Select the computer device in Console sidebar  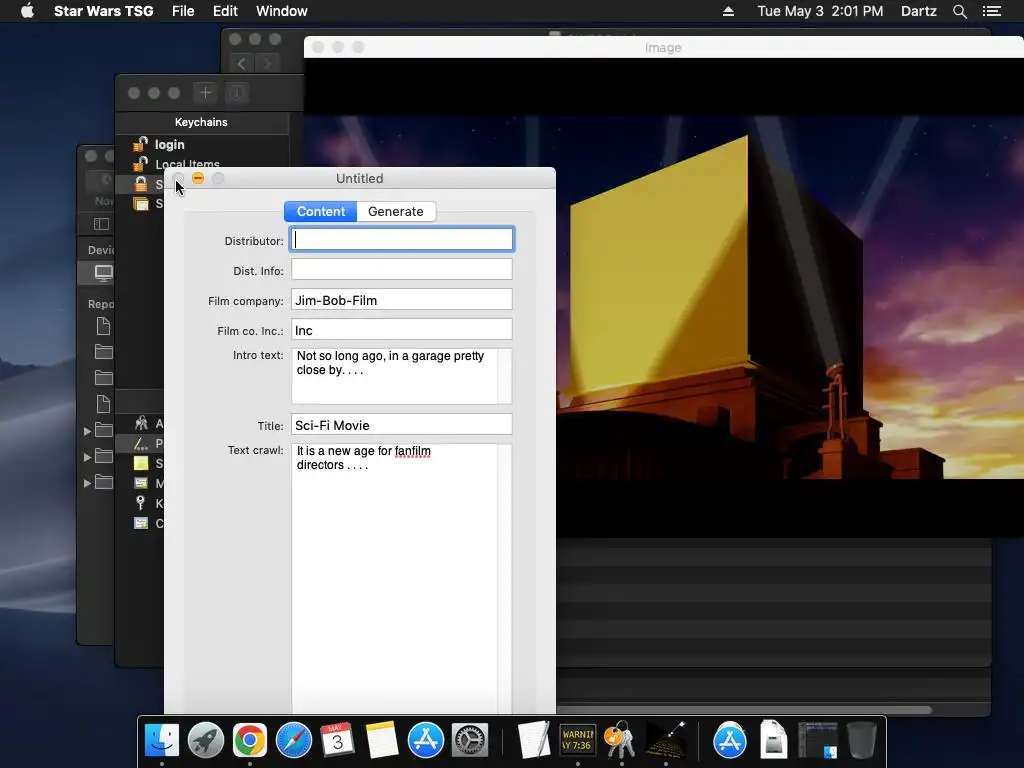point(104,272)
